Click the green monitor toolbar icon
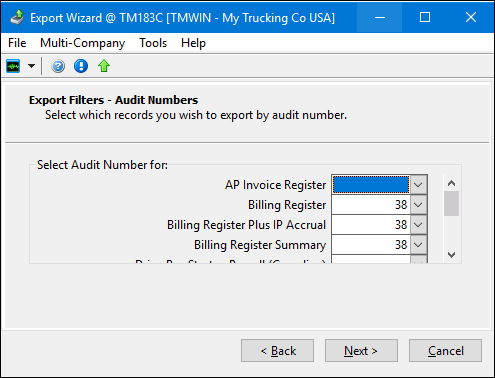This screenshot has width=495, height=378. [13, 66]
